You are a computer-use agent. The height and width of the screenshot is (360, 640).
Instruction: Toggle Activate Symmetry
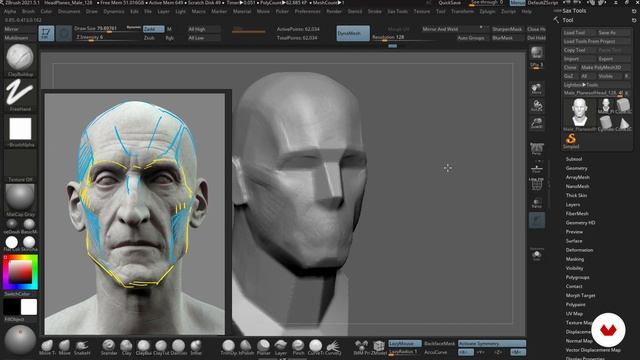click(x=492, y=343)
